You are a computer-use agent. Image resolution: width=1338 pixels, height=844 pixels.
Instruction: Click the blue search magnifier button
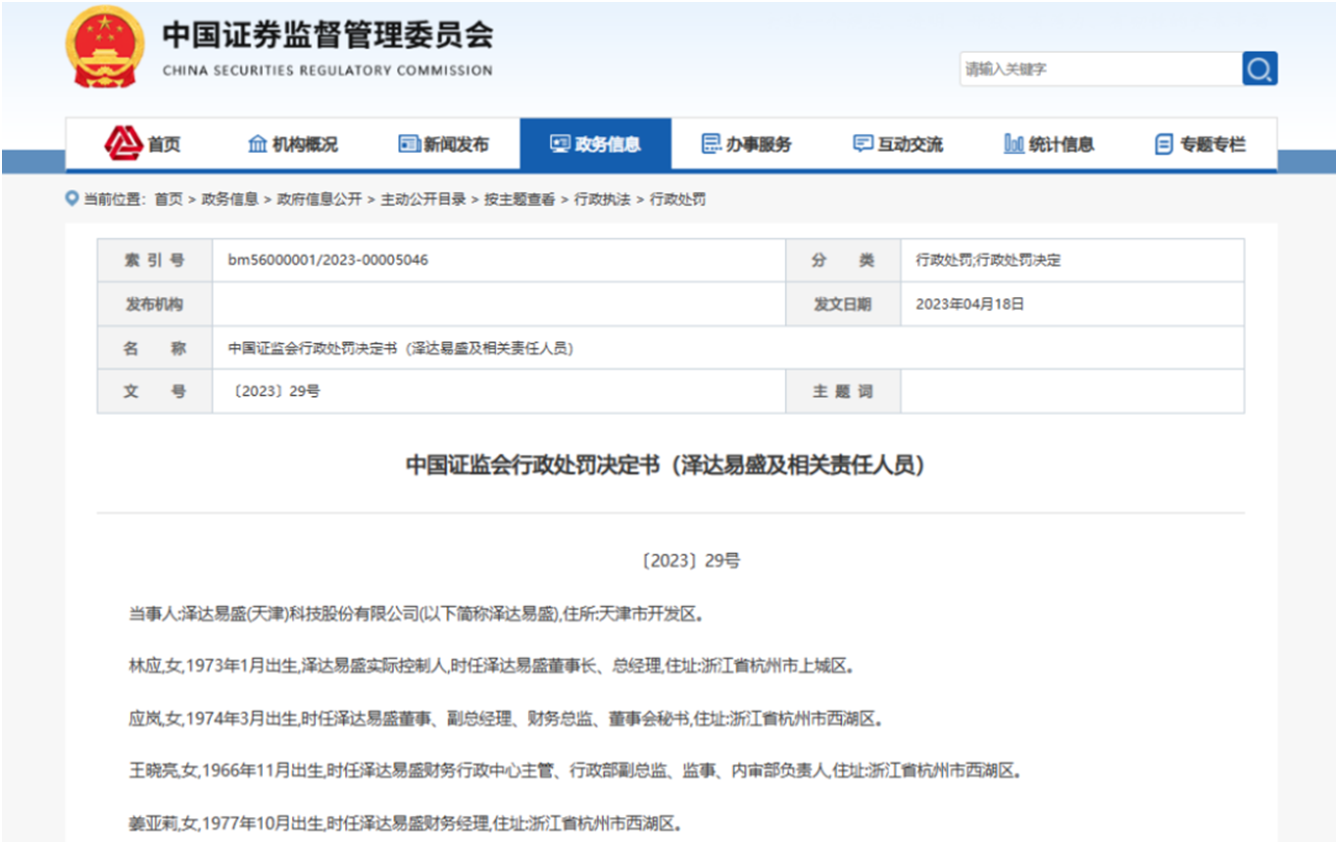tap(1260, 69)
